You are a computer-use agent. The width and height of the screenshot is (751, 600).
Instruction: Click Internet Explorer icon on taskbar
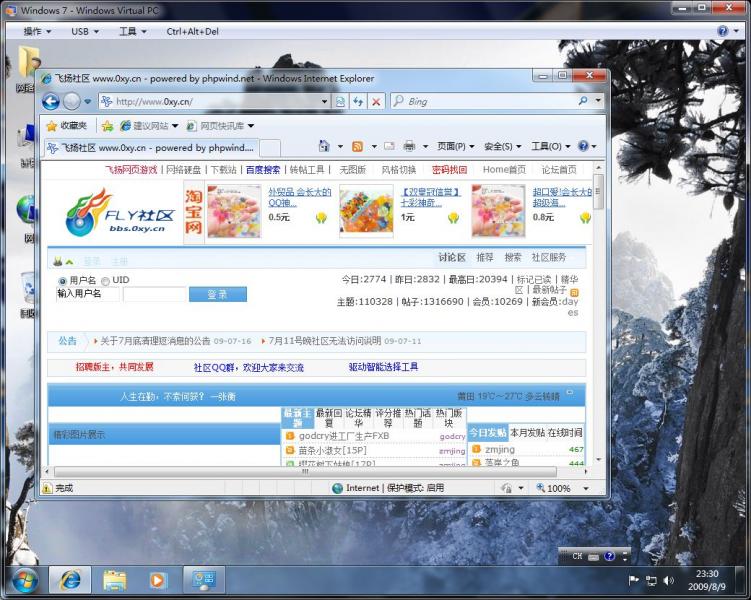point(70,581)
